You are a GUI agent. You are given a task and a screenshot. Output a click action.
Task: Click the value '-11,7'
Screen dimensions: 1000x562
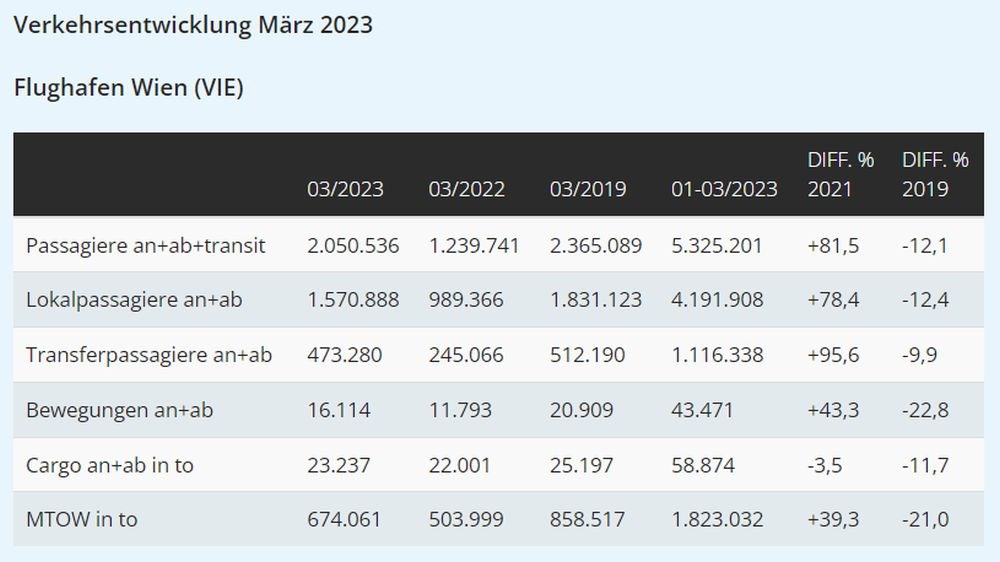click(x=925, y=465)
